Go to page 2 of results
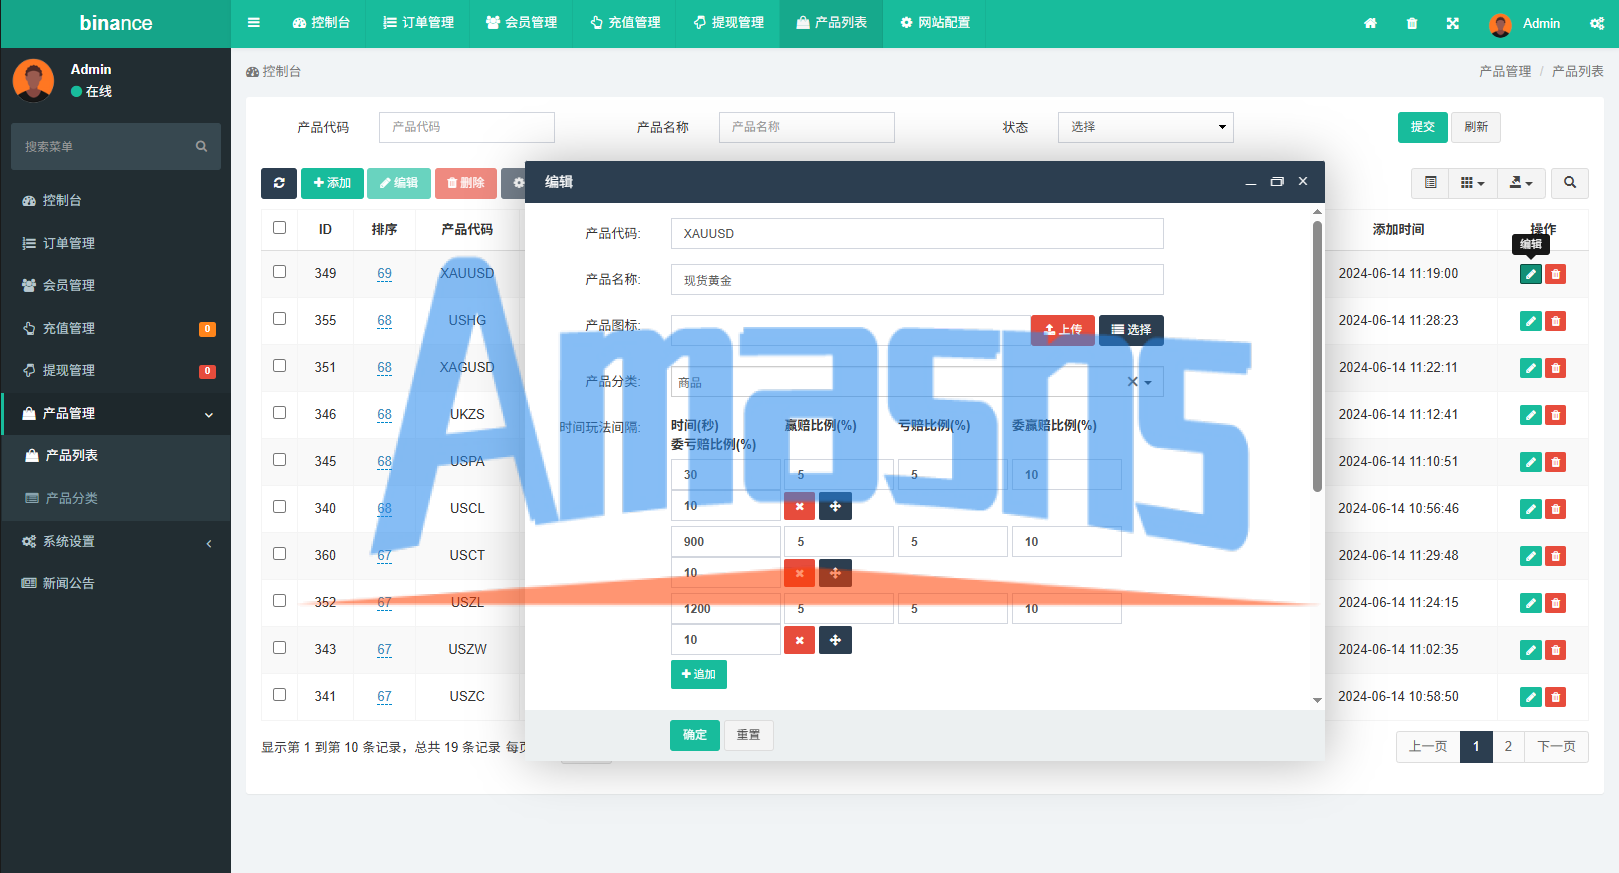 [x=1508, y=746]
